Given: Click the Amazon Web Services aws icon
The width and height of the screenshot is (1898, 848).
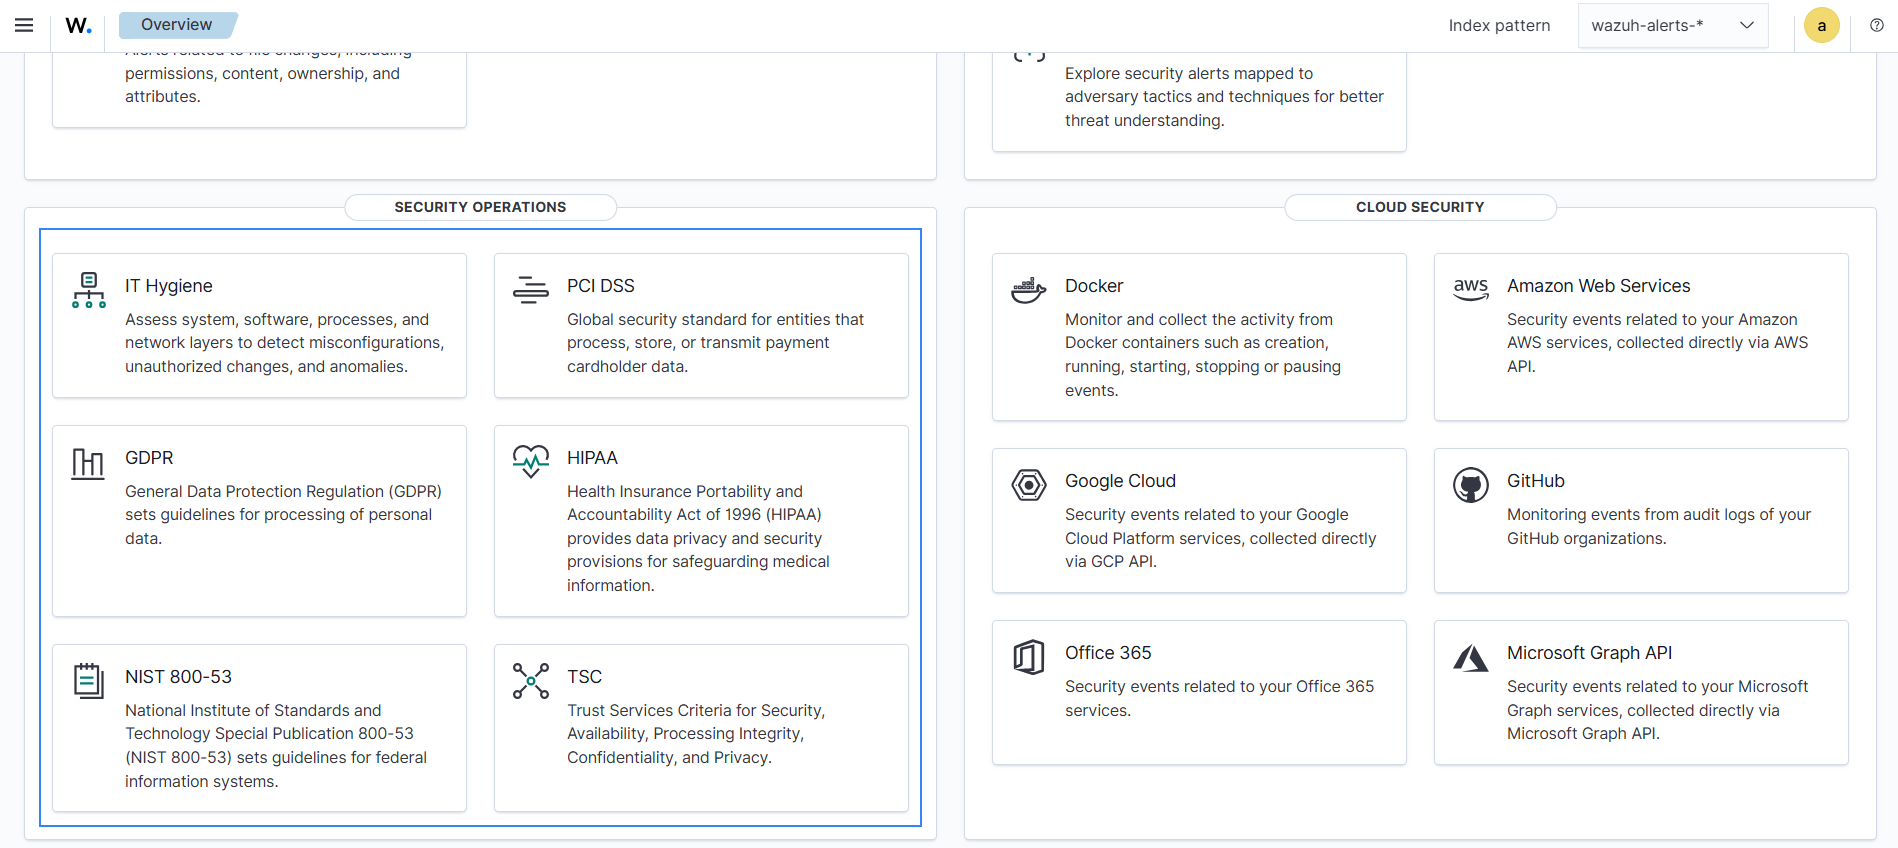Looking at the screenshot, I should (x=1470, y=289).
